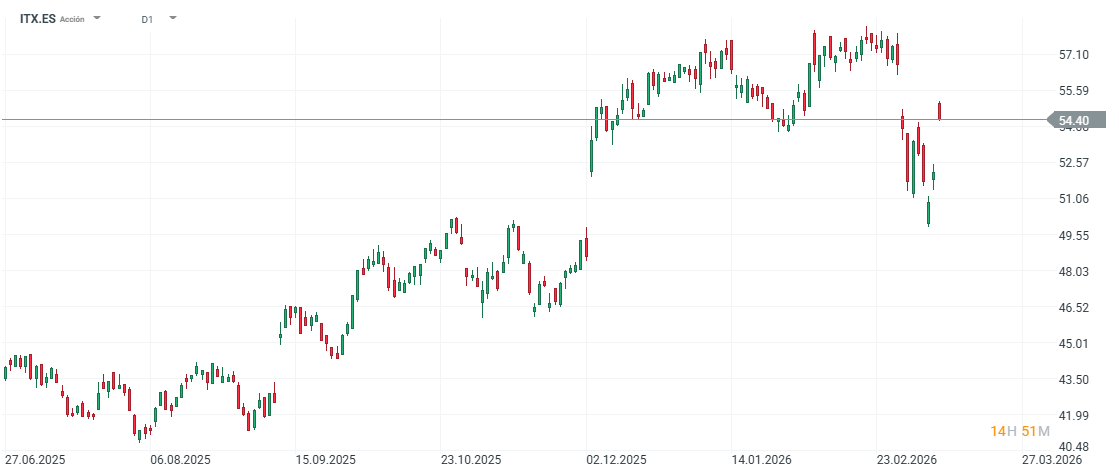Screen dimensions: 1119x476
Task: Click the 02.12.2025 date label
Action: 617,460
